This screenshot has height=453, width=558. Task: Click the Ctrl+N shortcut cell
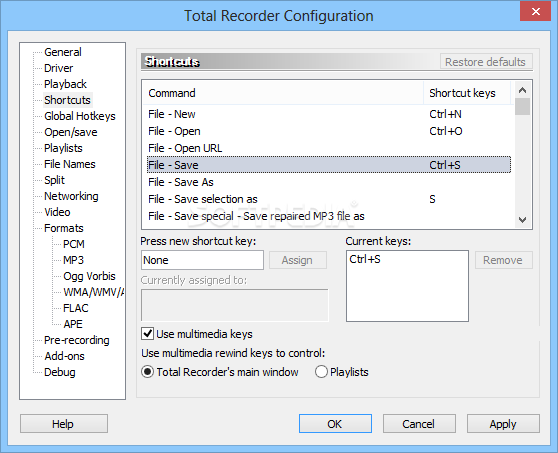[x=445, y=114]
